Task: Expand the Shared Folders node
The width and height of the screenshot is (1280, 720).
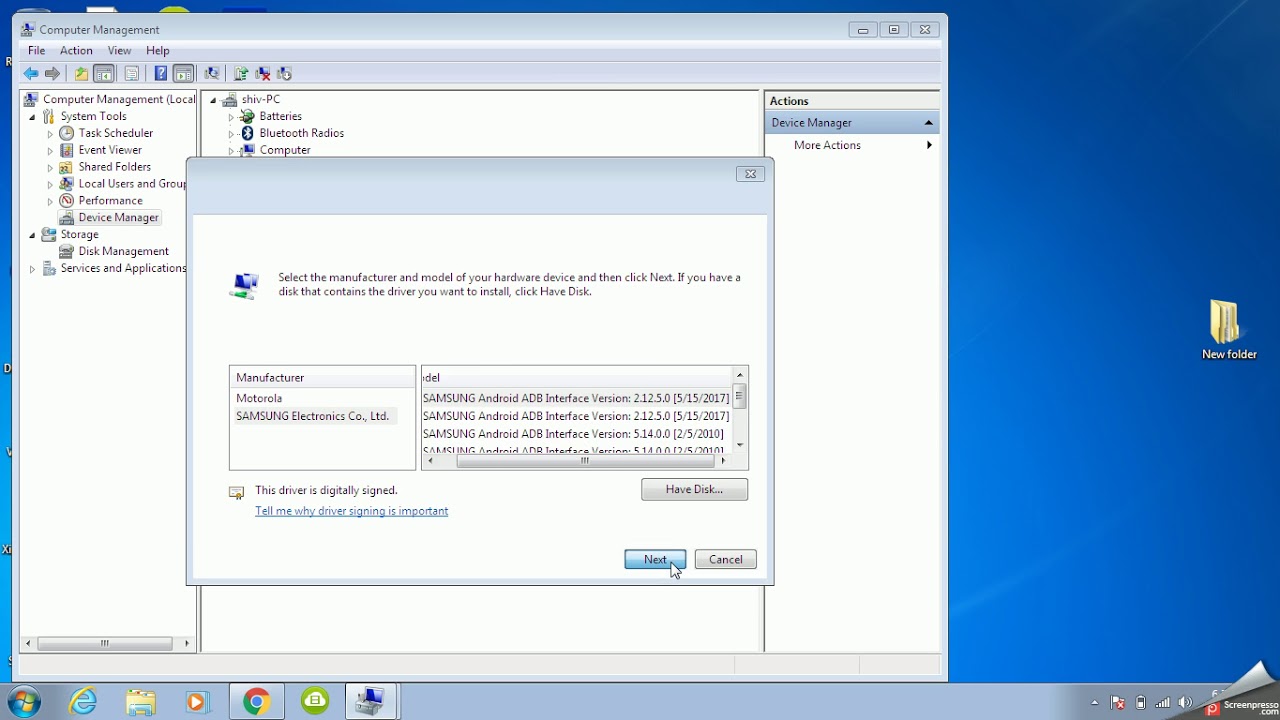Action: point(50,168)
